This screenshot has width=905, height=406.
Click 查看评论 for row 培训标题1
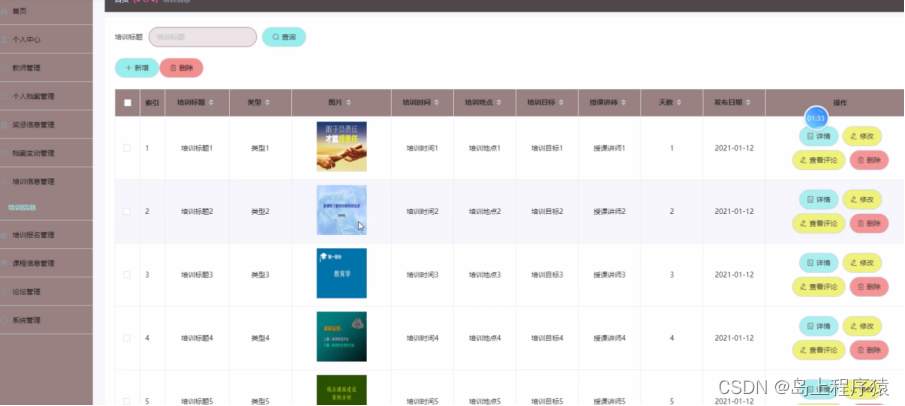819,160
